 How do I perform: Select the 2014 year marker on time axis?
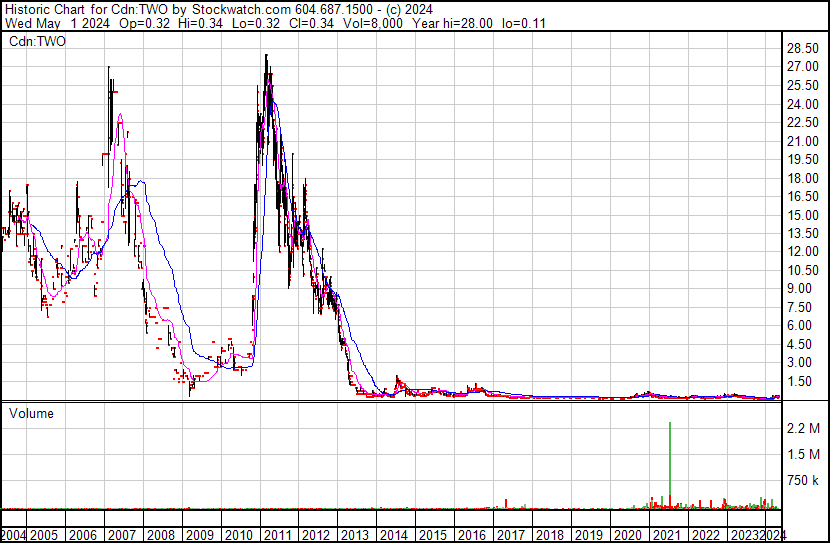(x=394, y=534)
